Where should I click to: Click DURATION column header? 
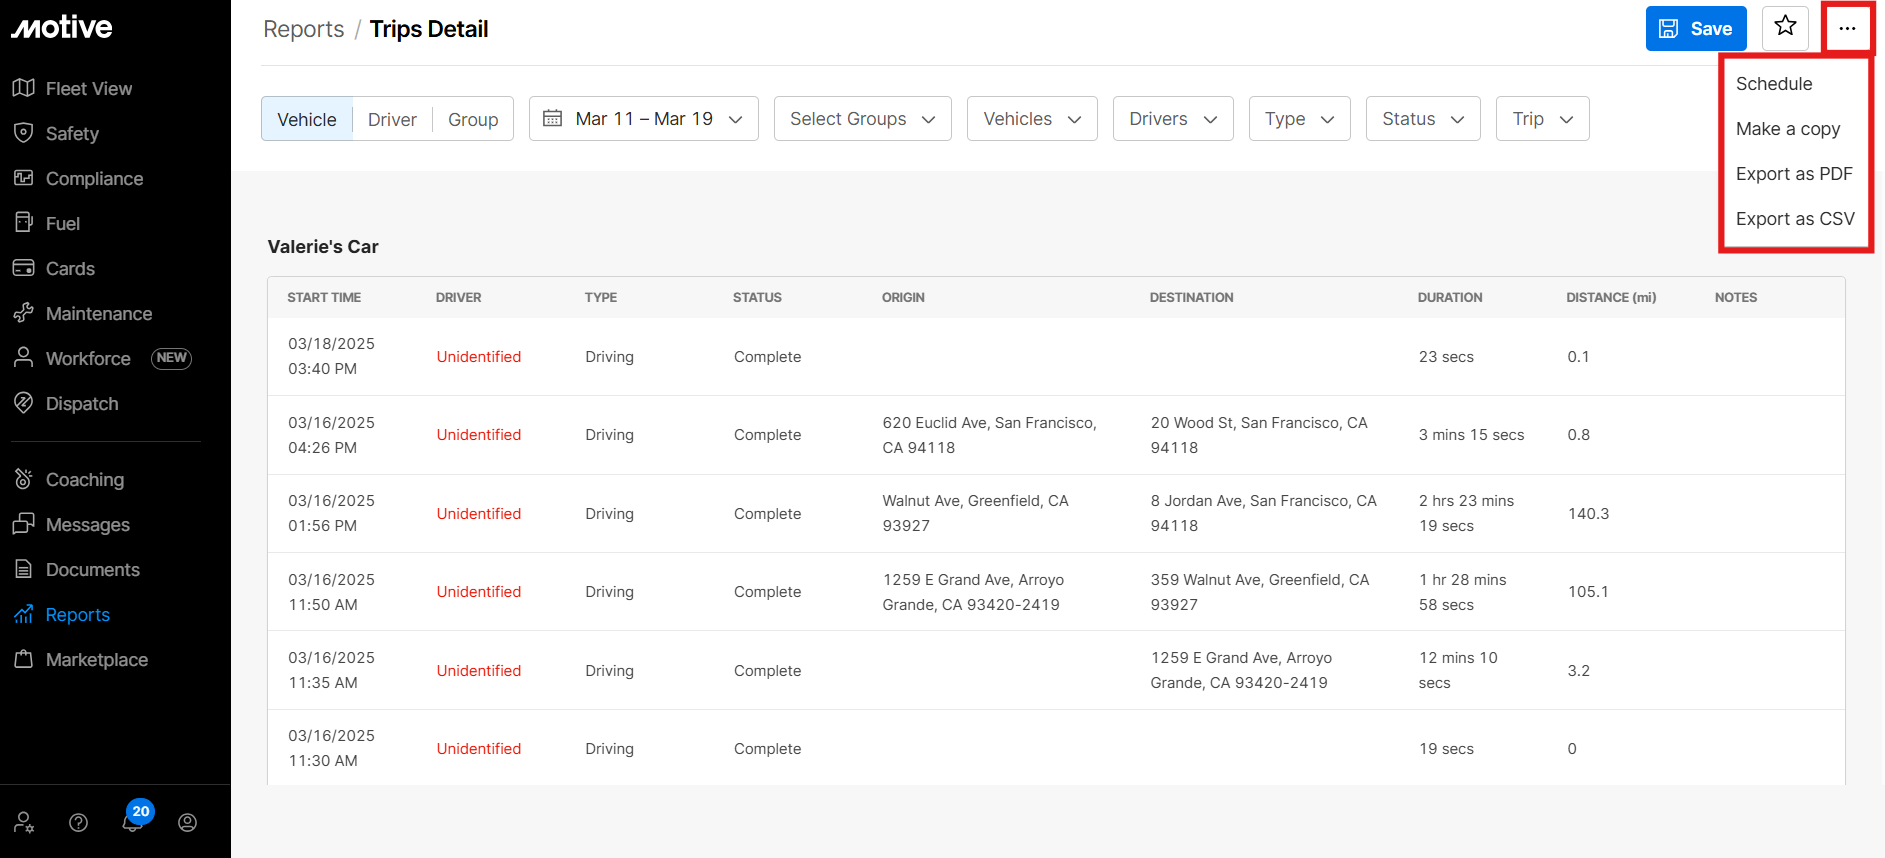click(1450, 297)
